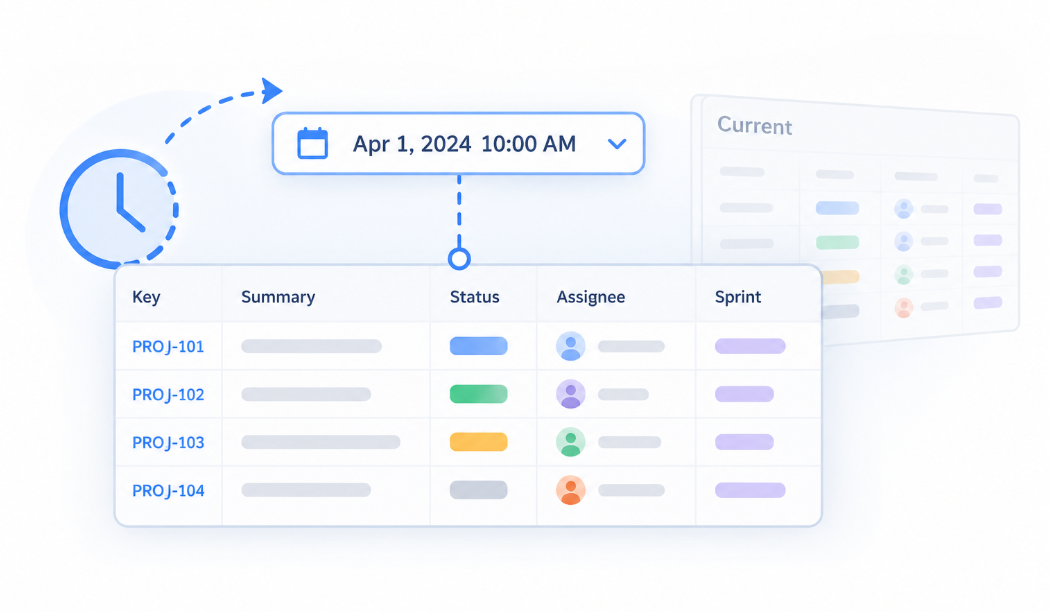
Task: Click the Current panel title in background
Action: (755, 126)
